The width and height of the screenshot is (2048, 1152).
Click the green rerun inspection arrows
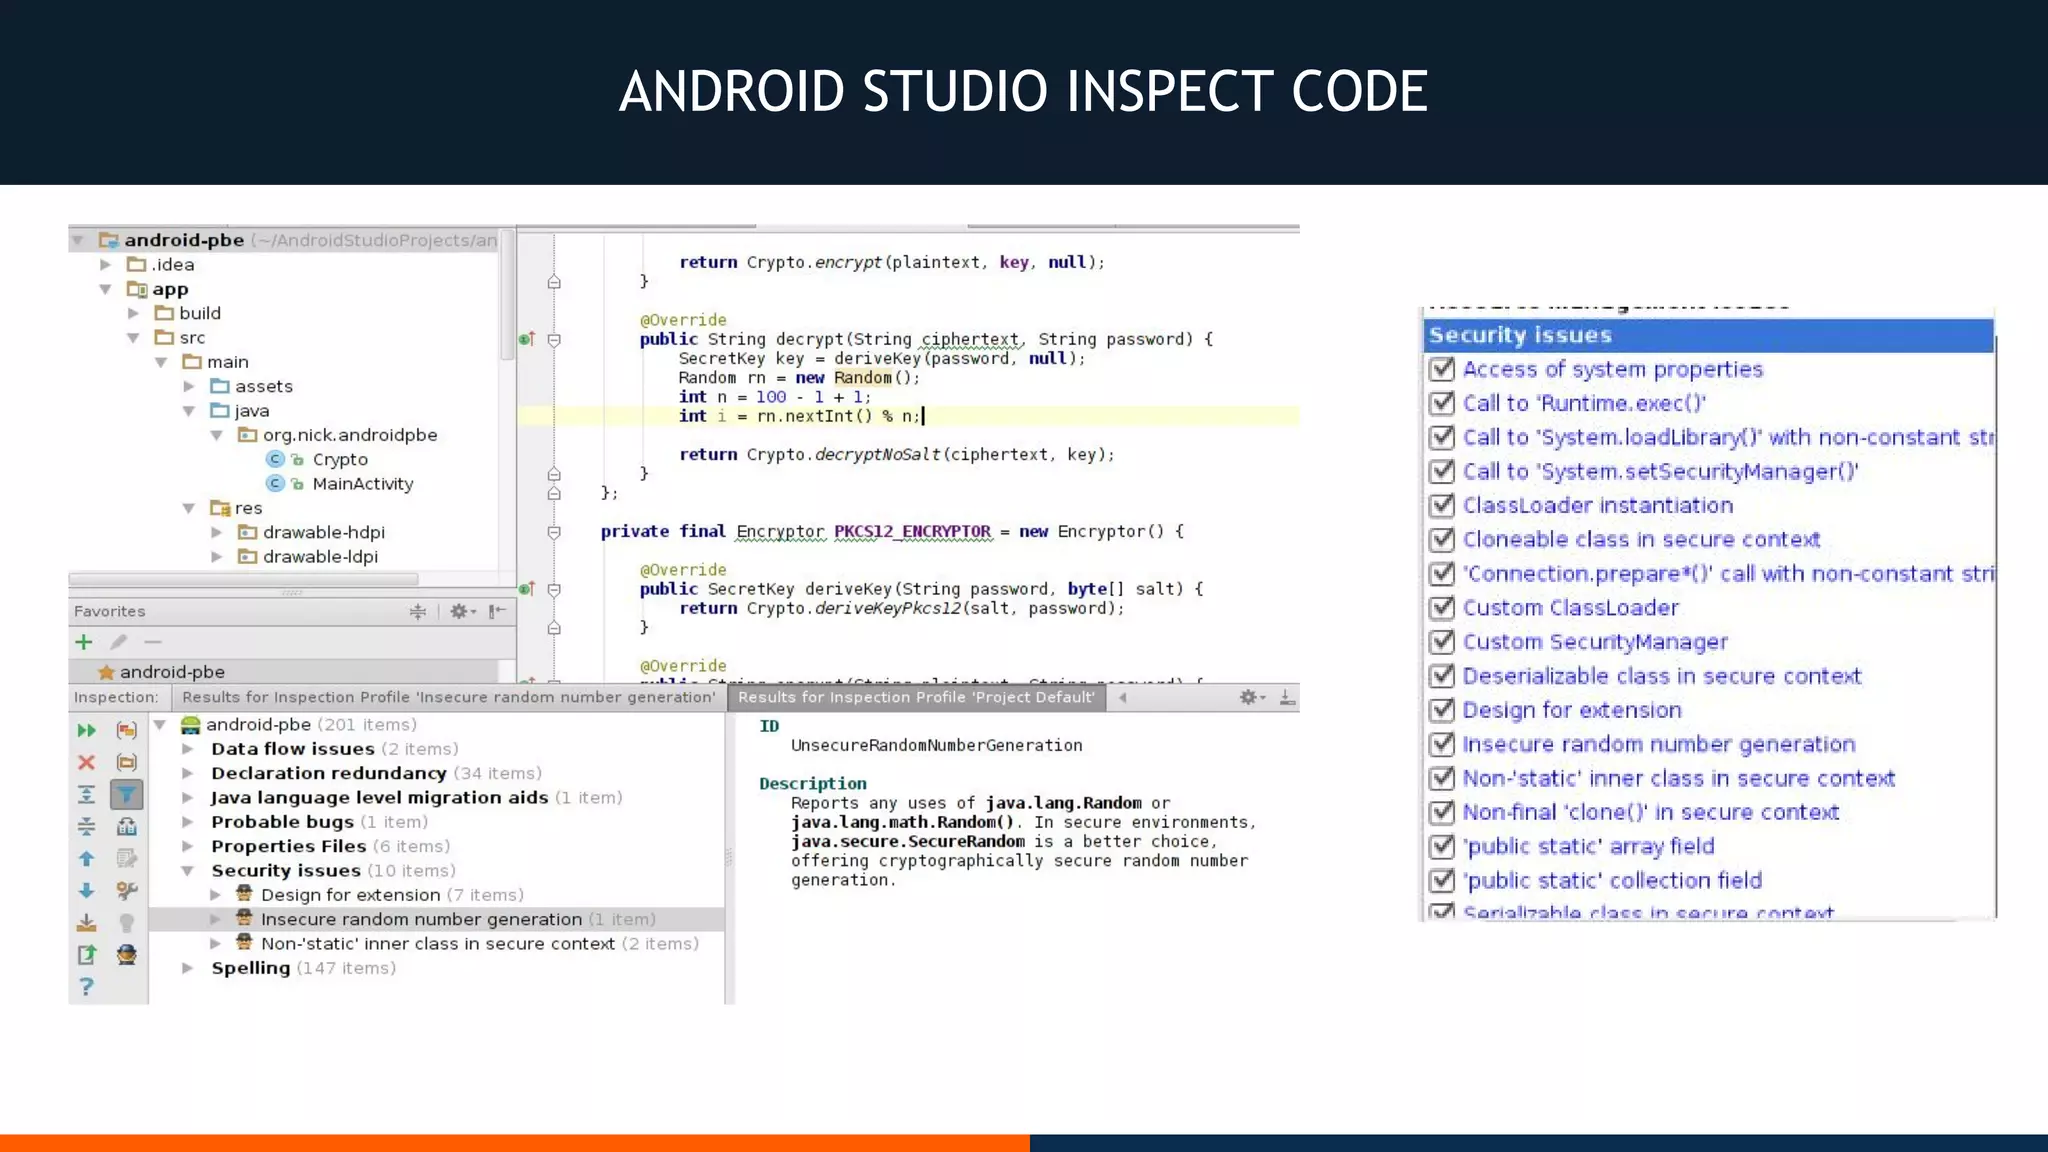(87, 731)
